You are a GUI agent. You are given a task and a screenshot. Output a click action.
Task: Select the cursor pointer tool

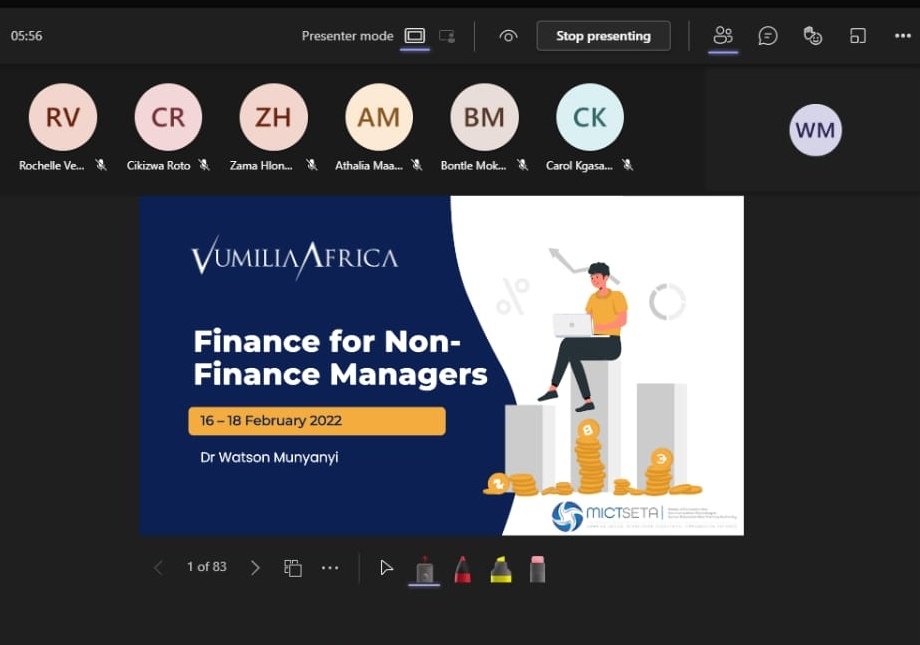pyautogui.click(x=386, y=568)
